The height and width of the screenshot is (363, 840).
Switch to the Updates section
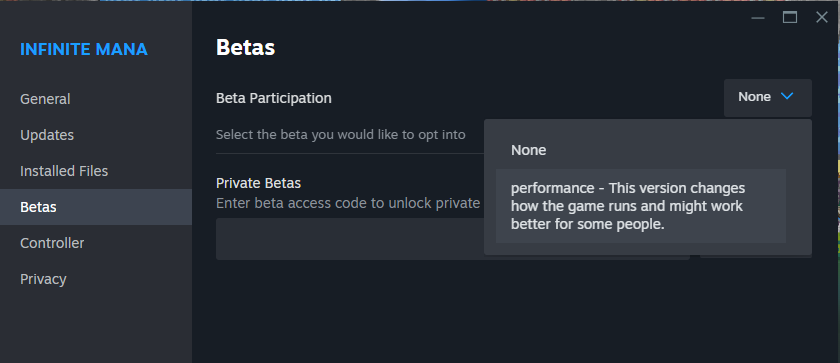point(47,135)
